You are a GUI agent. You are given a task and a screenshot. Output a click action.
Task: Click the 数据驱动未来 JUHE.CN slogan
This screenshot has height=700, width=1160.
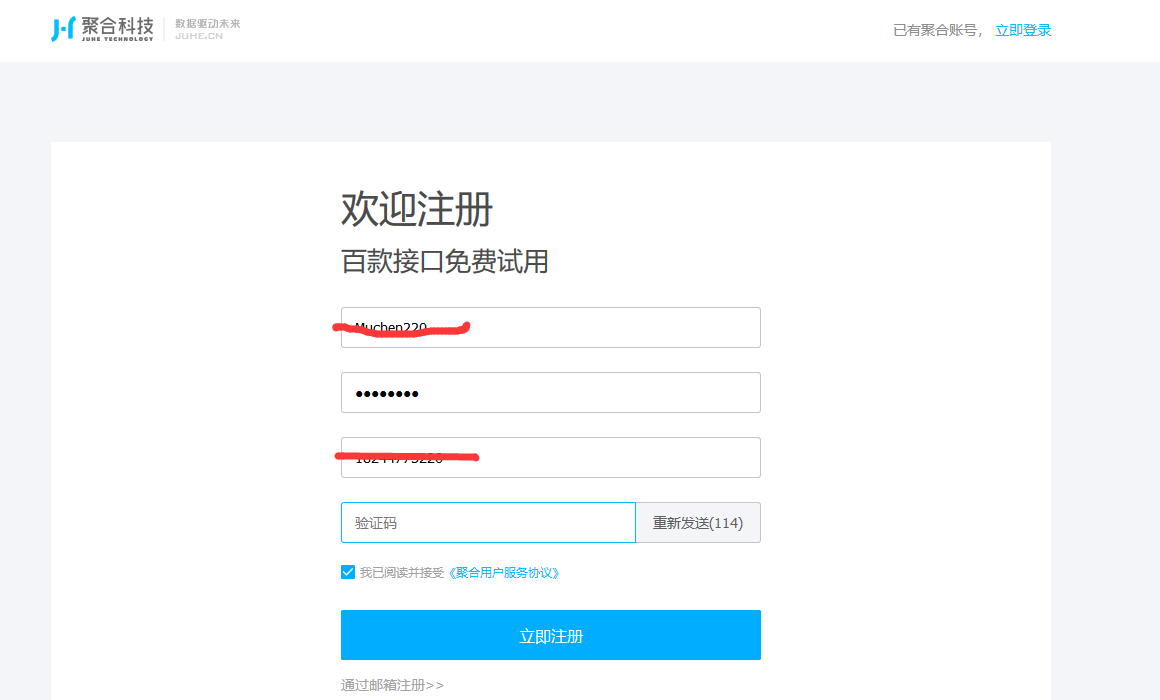pos(207,29)
